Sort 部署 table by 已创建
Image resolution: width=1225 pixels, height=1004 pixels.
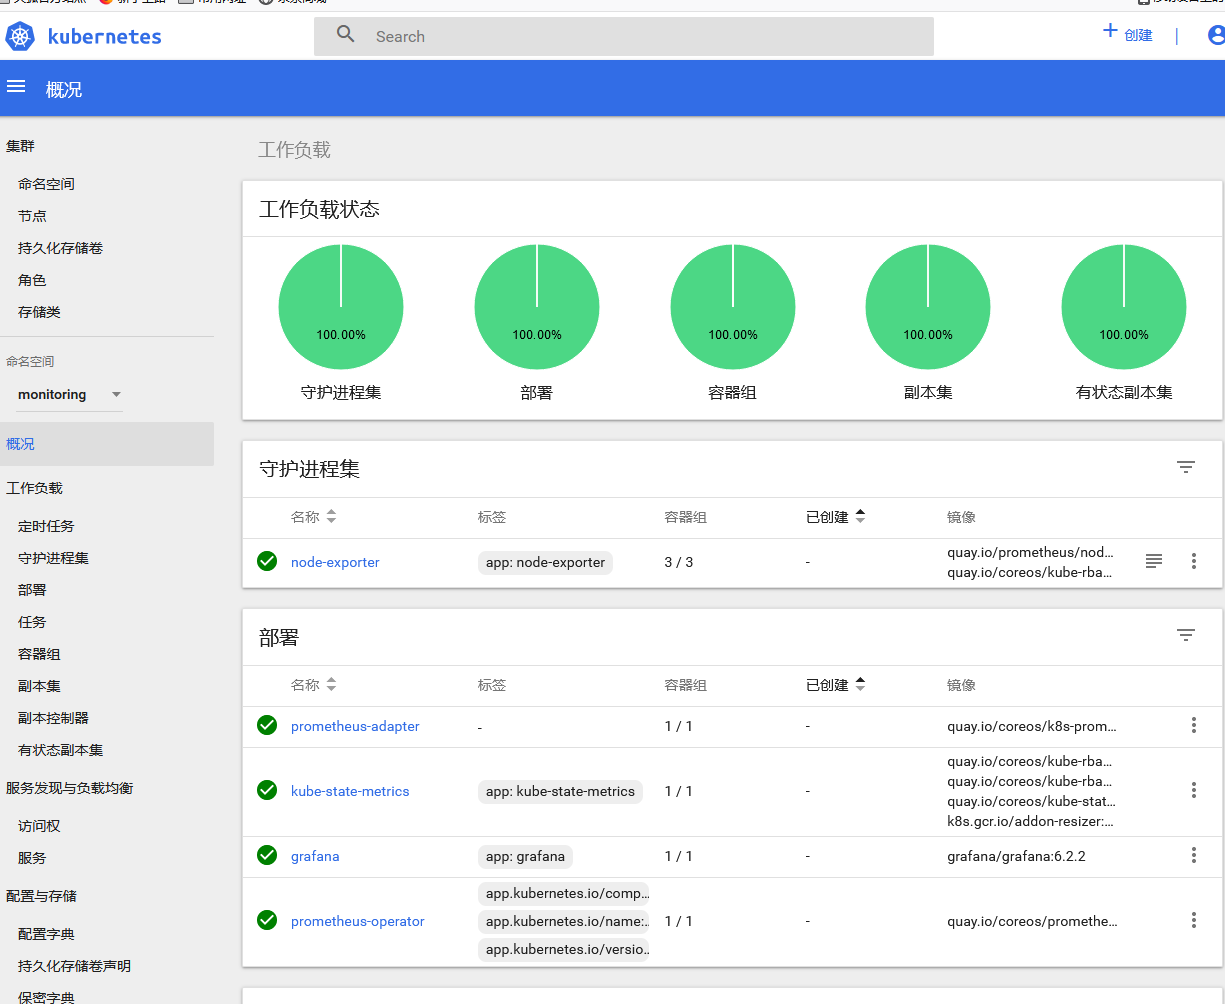pos(835,685)
